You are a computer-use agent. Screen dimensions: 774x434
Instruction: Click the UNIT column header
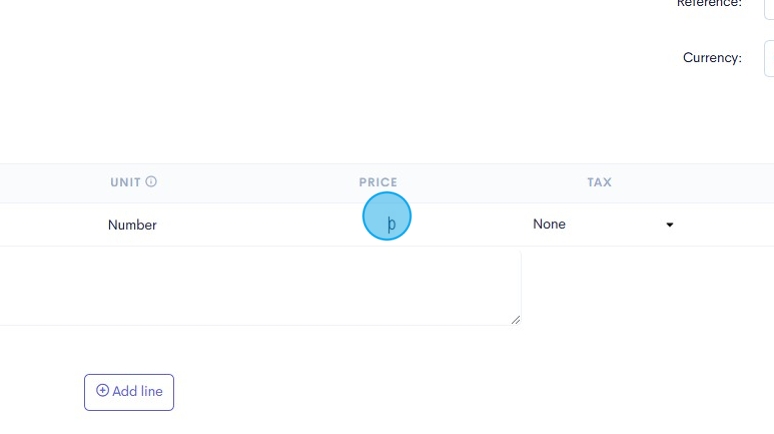(125, 183)
